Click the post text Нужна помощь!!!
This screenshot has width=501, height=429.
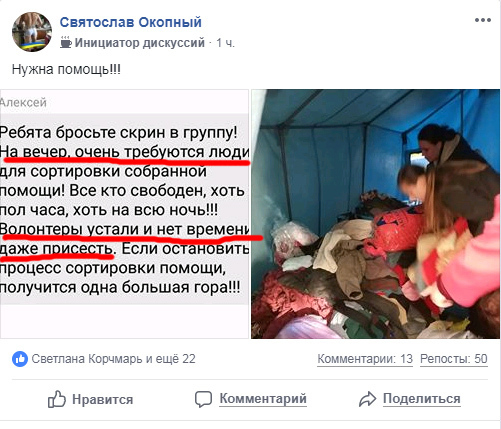(x=66, y=70)
